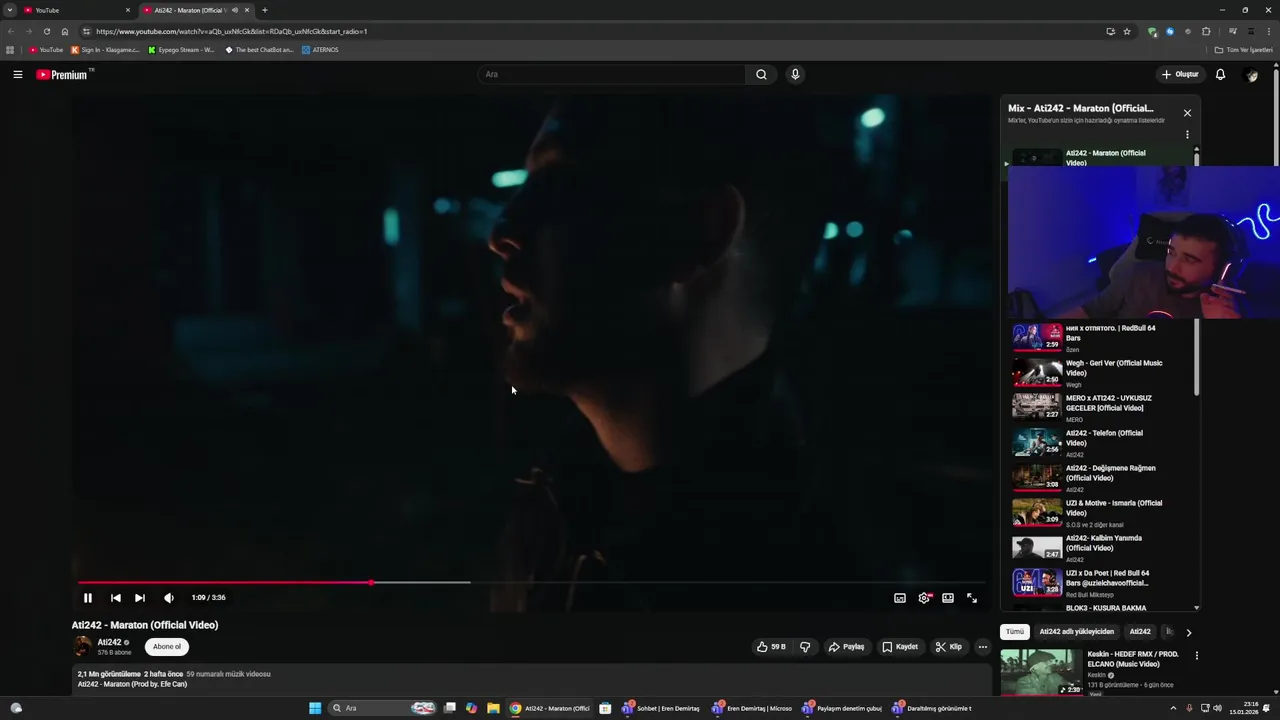Screen dimensions: 1280x720
Task: Open 'Tüm Yer İşaretleri' bookmarks folder
Action: pos(1243,50)
